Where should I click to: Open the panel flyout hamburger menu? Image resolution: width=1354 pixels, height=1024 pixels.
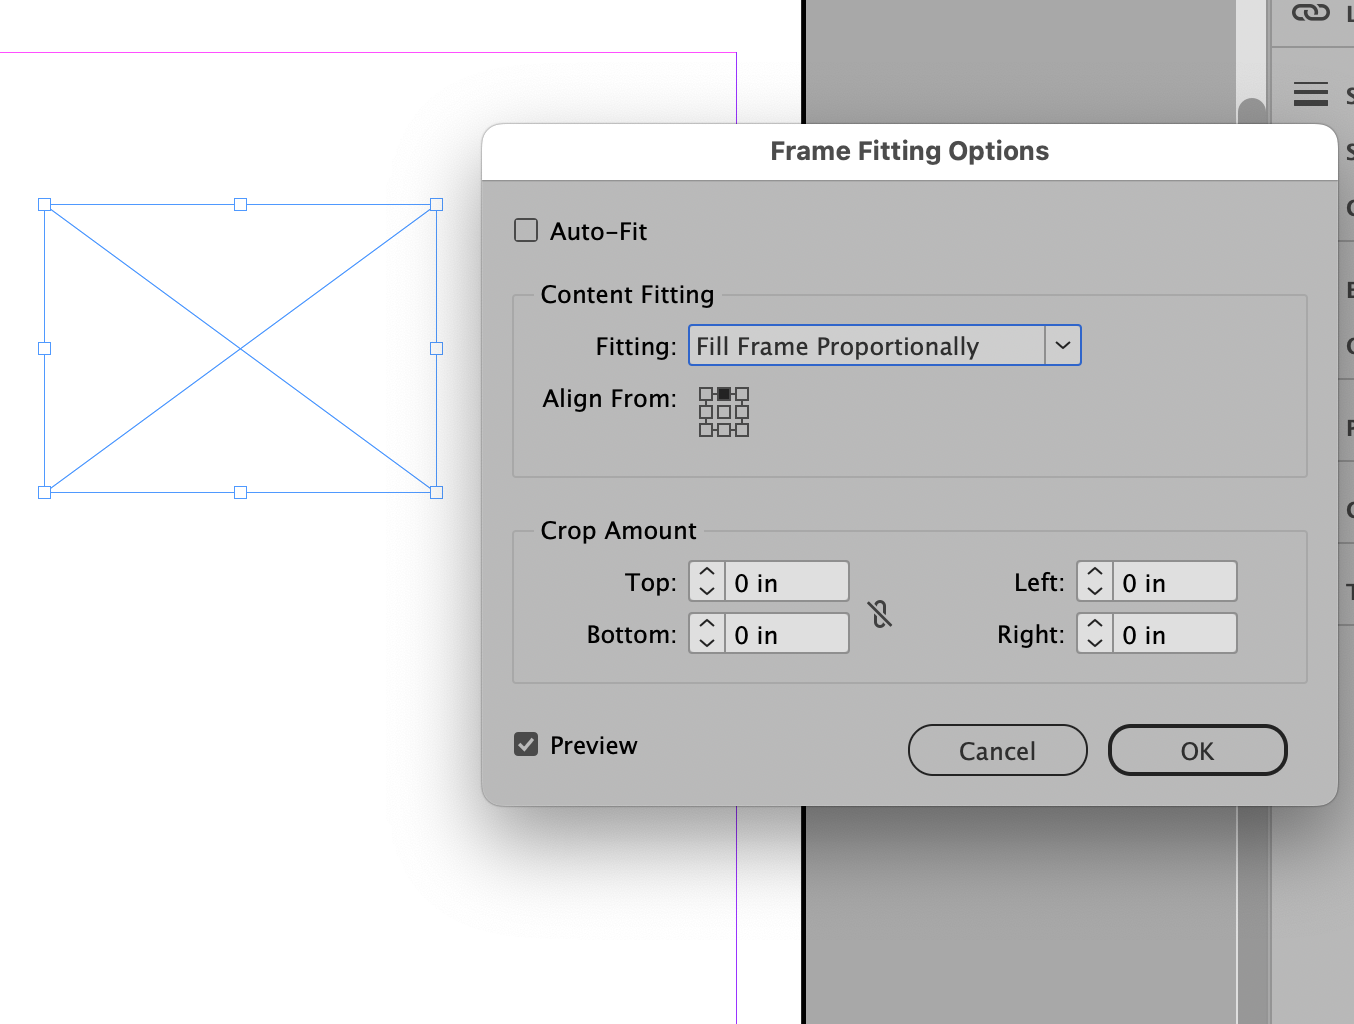1311,93
